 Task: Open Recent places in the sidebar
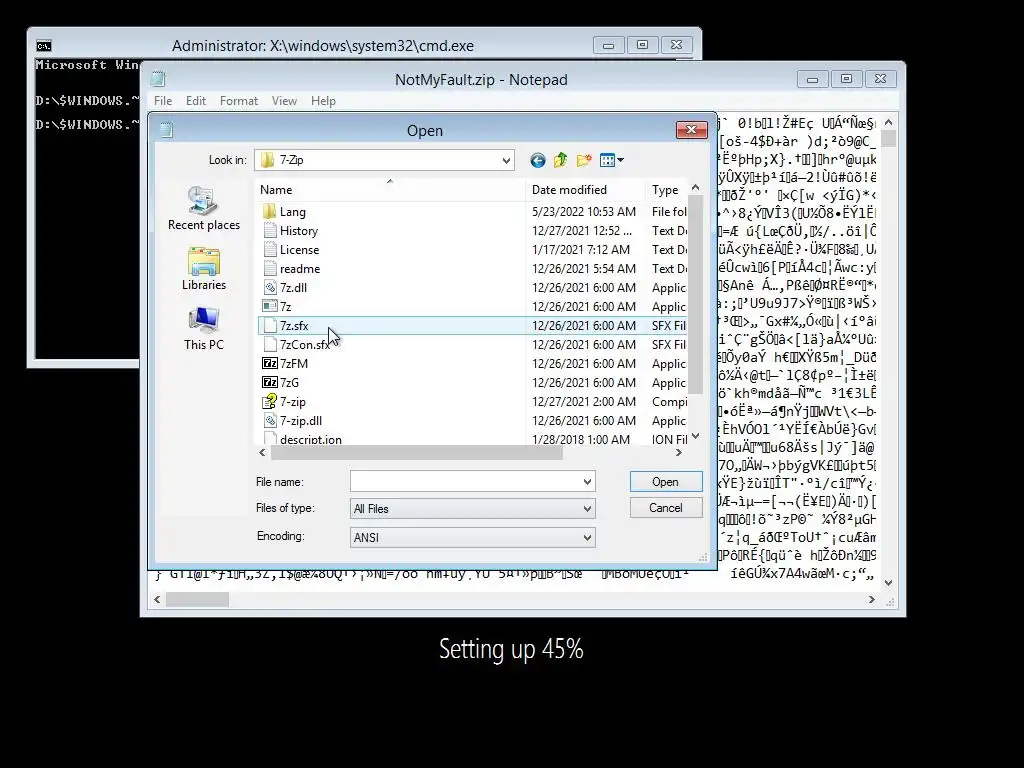[x=204, y=208]
